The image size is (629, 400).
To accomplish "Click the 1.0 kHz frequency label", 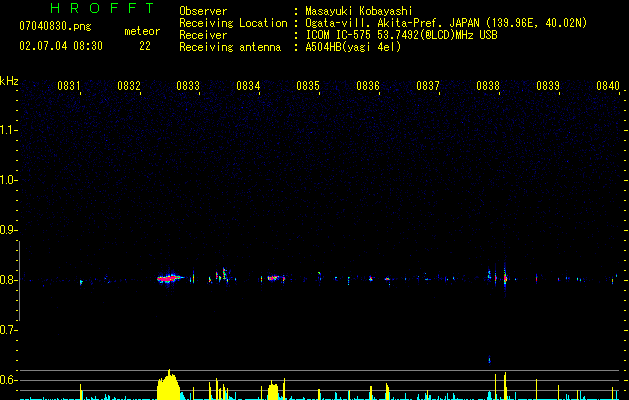I will 8,180.
